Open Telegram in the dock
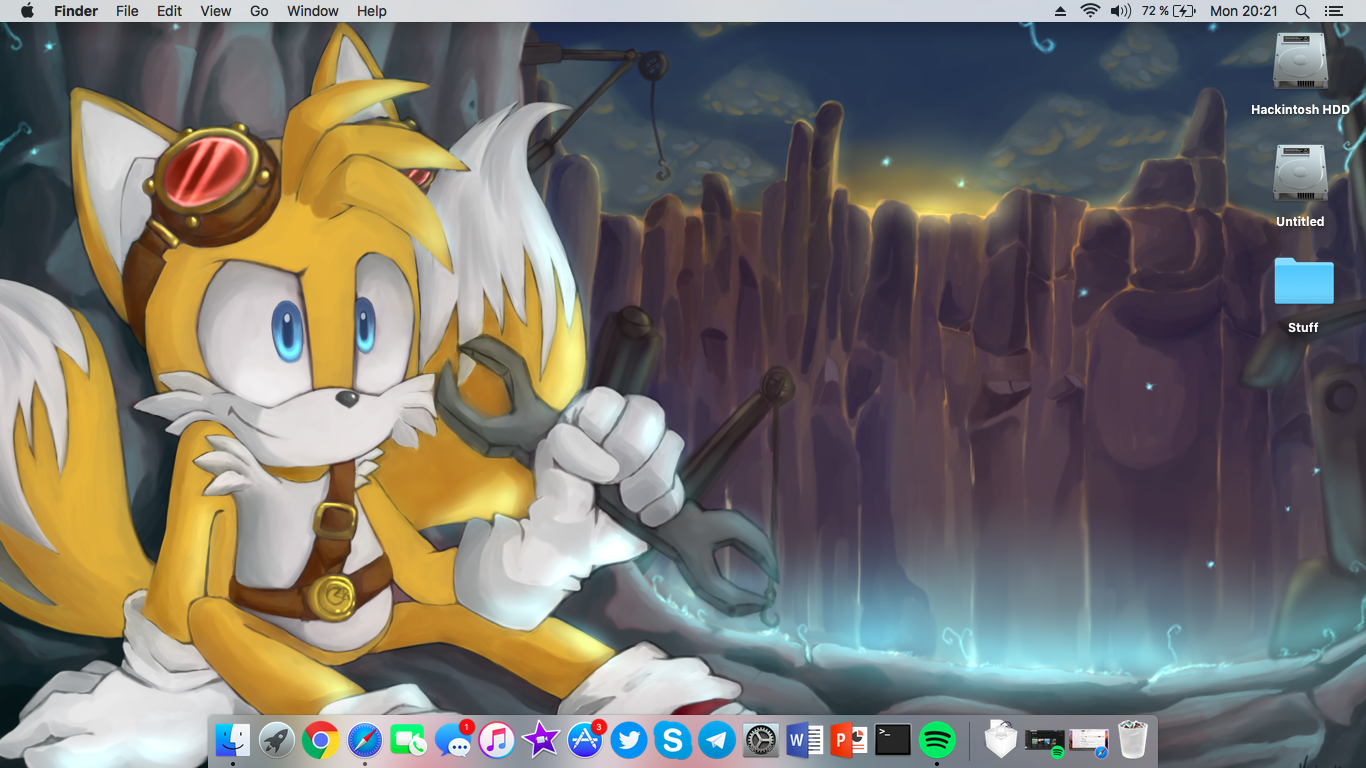 tap(717, 741)
